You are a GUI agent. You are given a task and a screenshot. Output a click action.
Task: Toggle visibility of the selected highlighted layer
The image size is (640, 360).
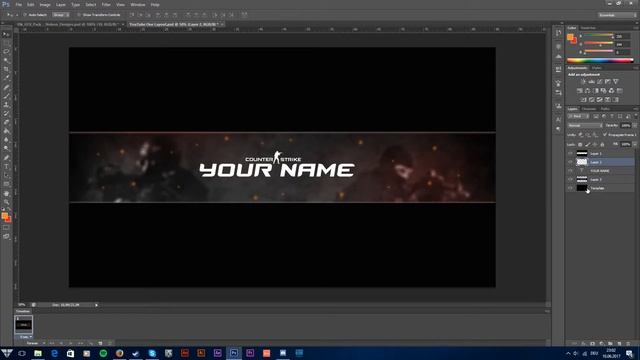click(570, 162)
